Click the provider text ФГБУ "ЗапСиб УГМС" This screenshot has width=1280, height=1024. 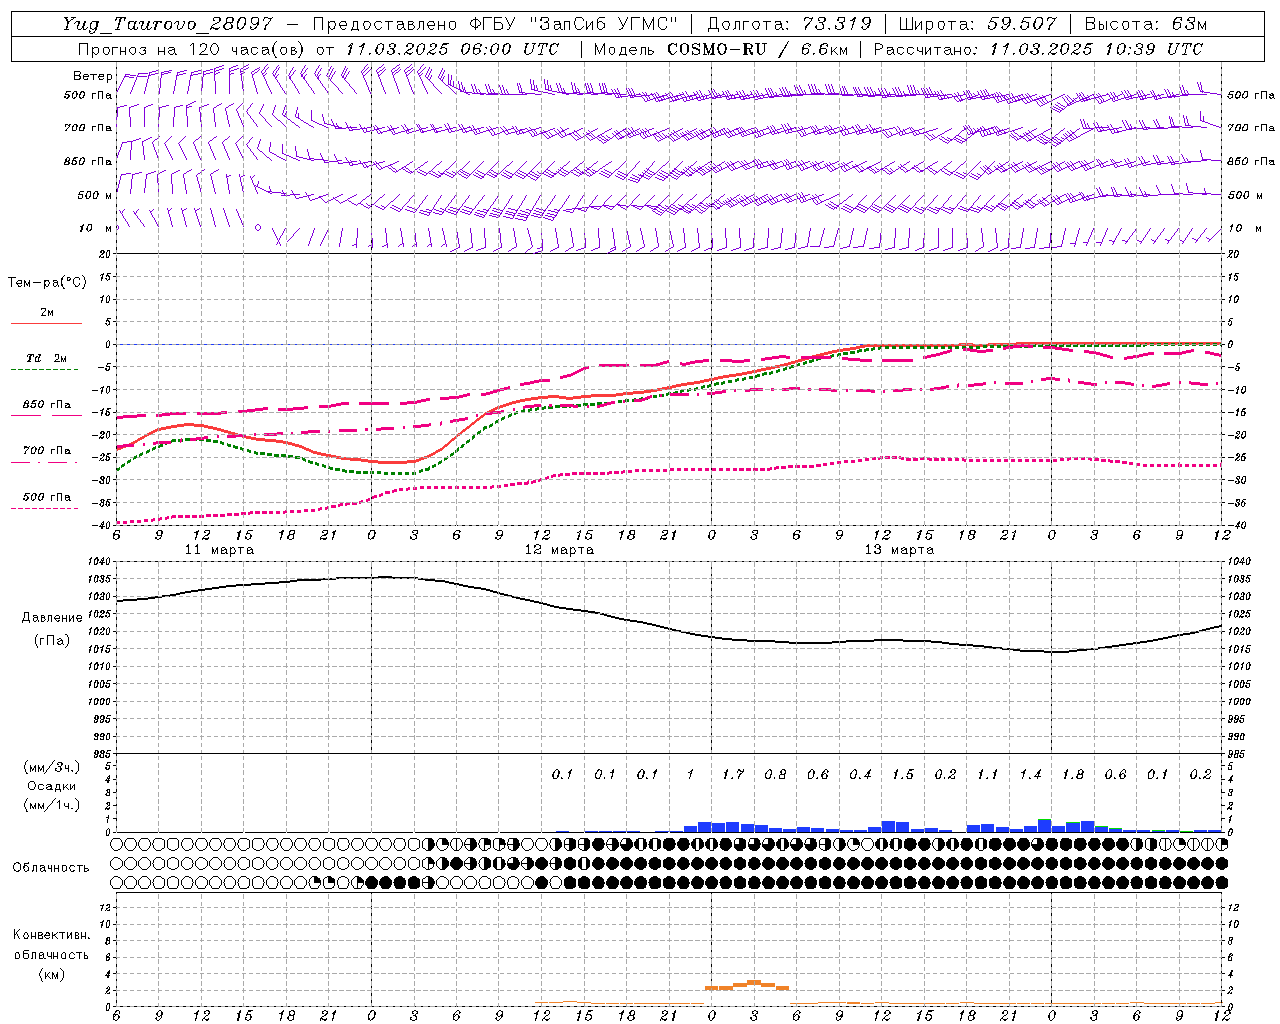[x=574, y=24]
